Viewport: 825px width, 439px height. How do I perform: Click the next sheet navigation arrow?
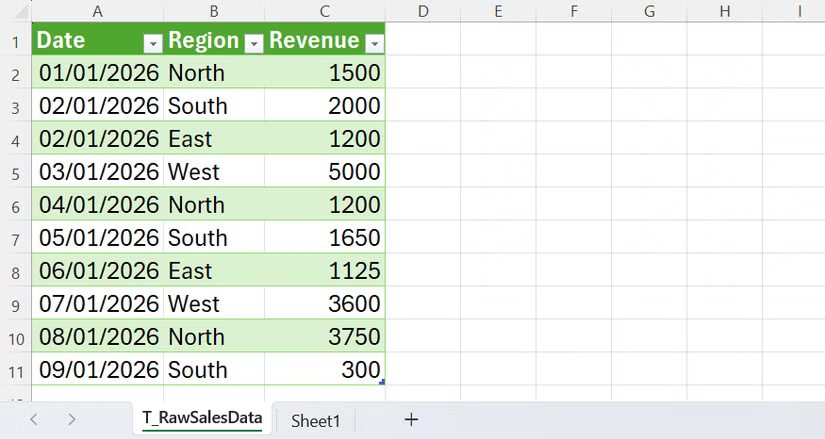pos(72,420)
